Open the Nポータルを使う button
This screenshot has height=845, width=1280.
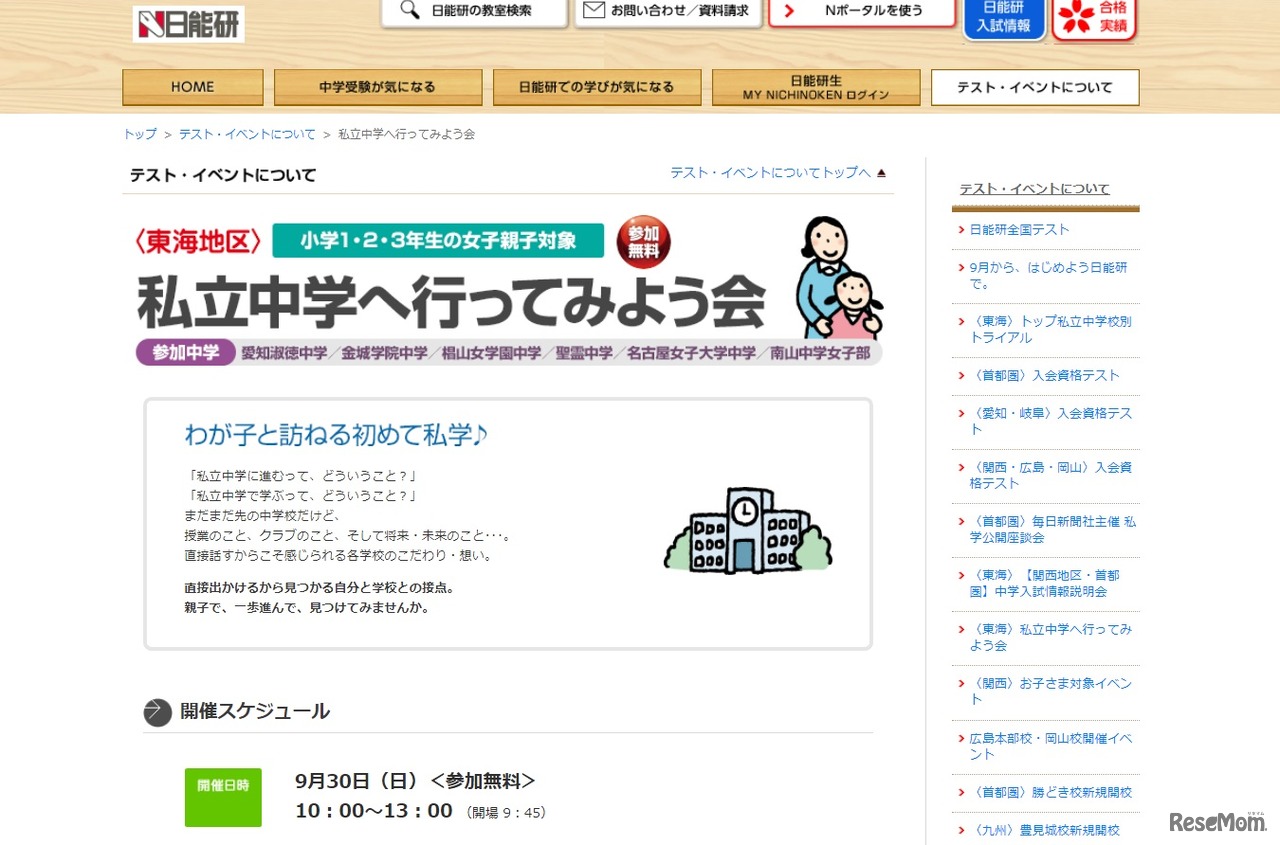[862, 11]
